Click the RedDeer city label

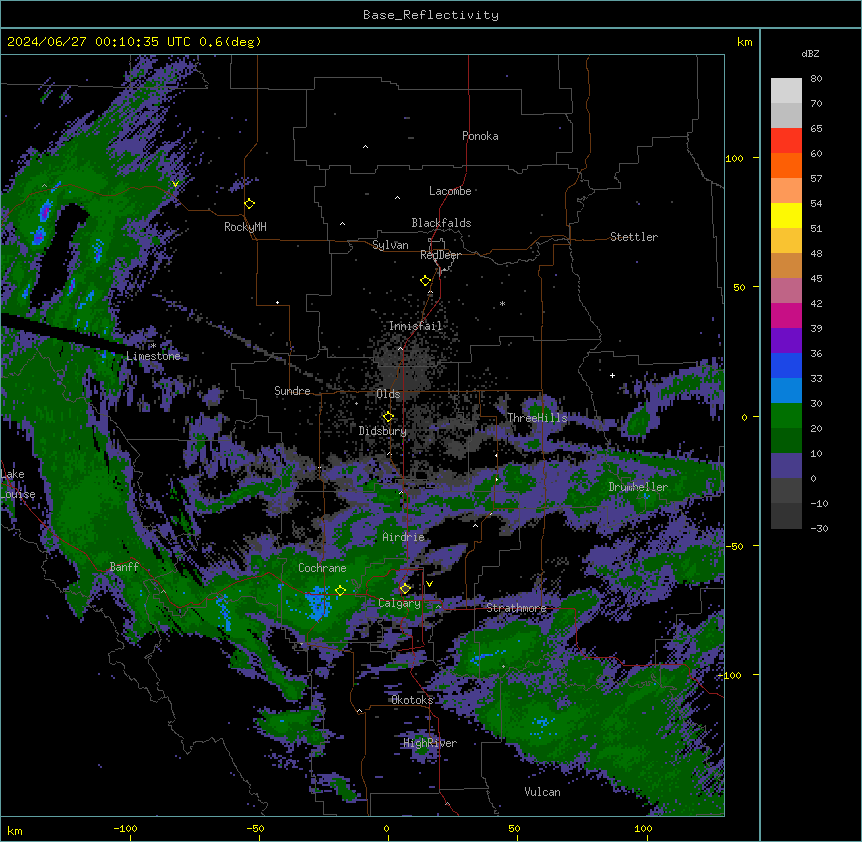[x=441, y=255]
